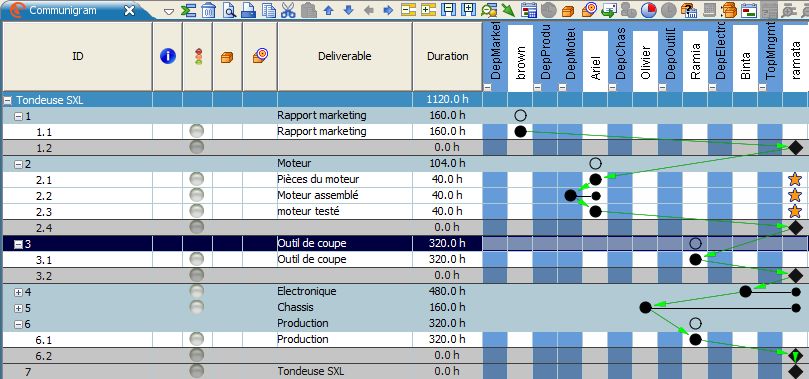Click the envelope with green arrow icon
Screen dimensions: 809x379
[x=609, y=10]
